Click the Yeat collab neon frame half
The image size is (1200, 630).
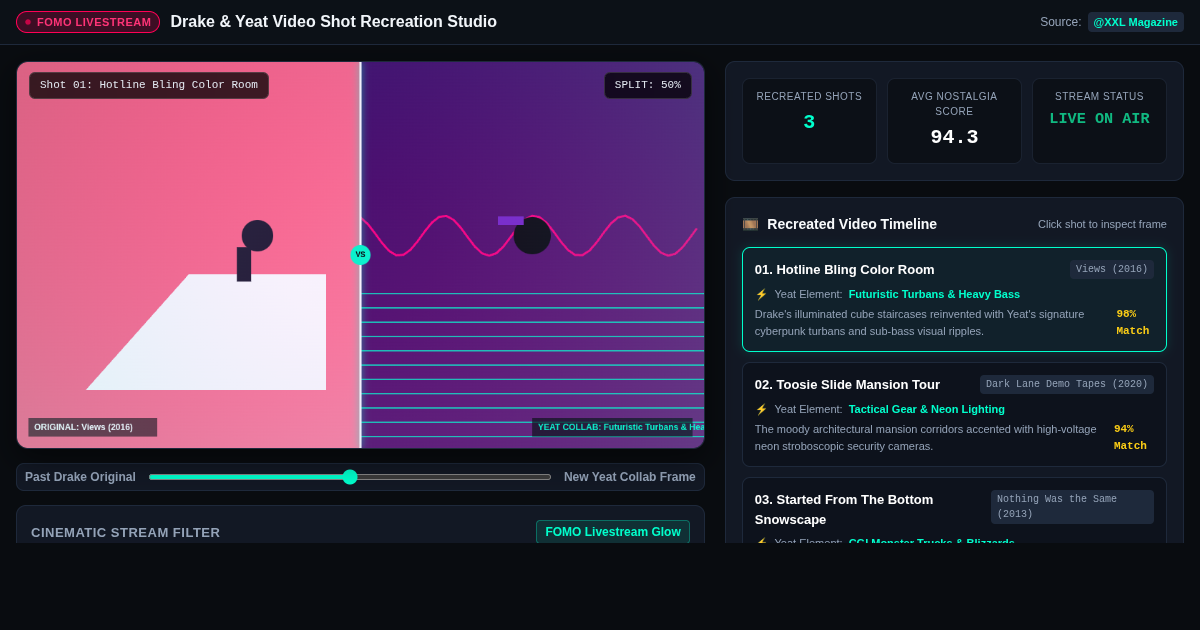click(x=533, y=255)
